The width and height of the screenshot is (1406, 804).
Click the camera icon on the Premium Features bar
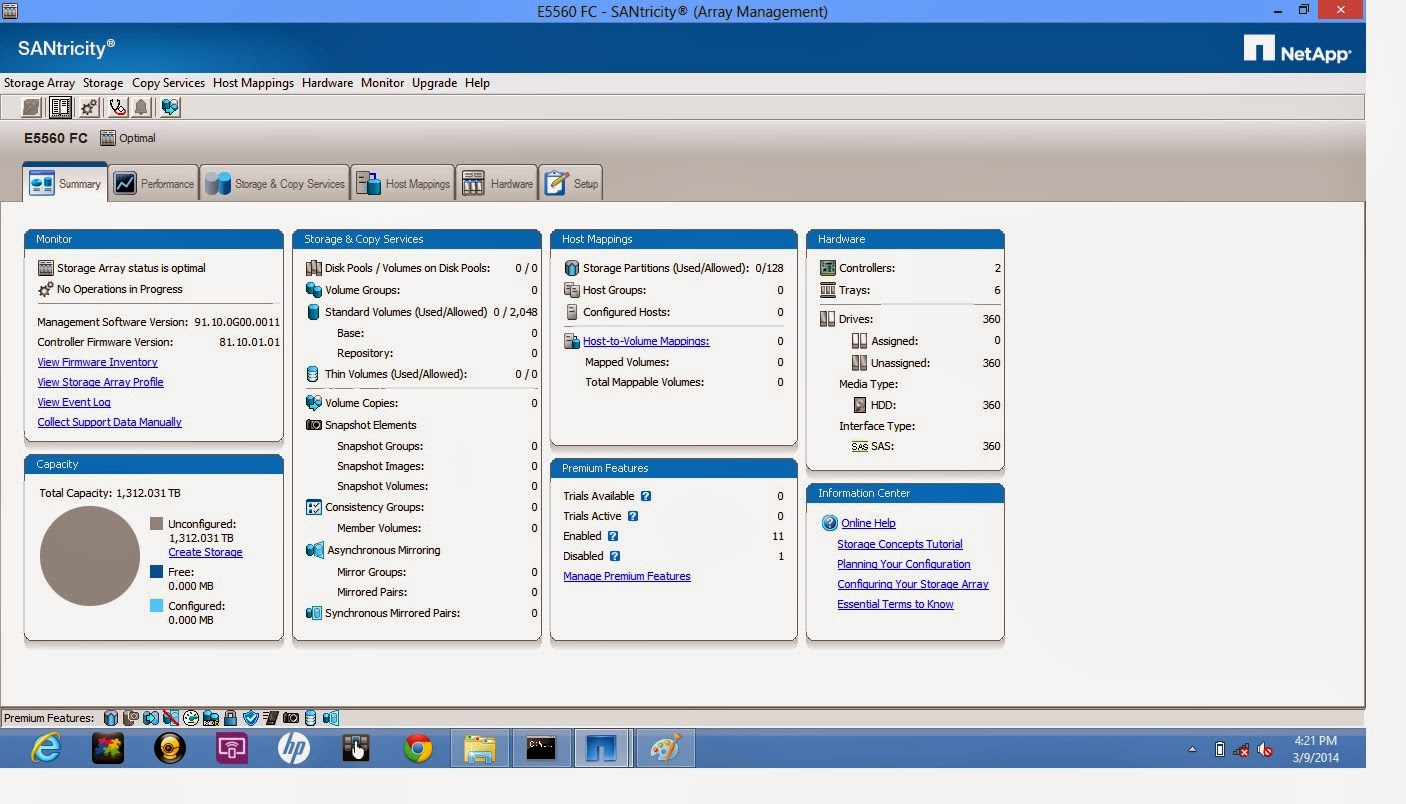click(290, 717)
